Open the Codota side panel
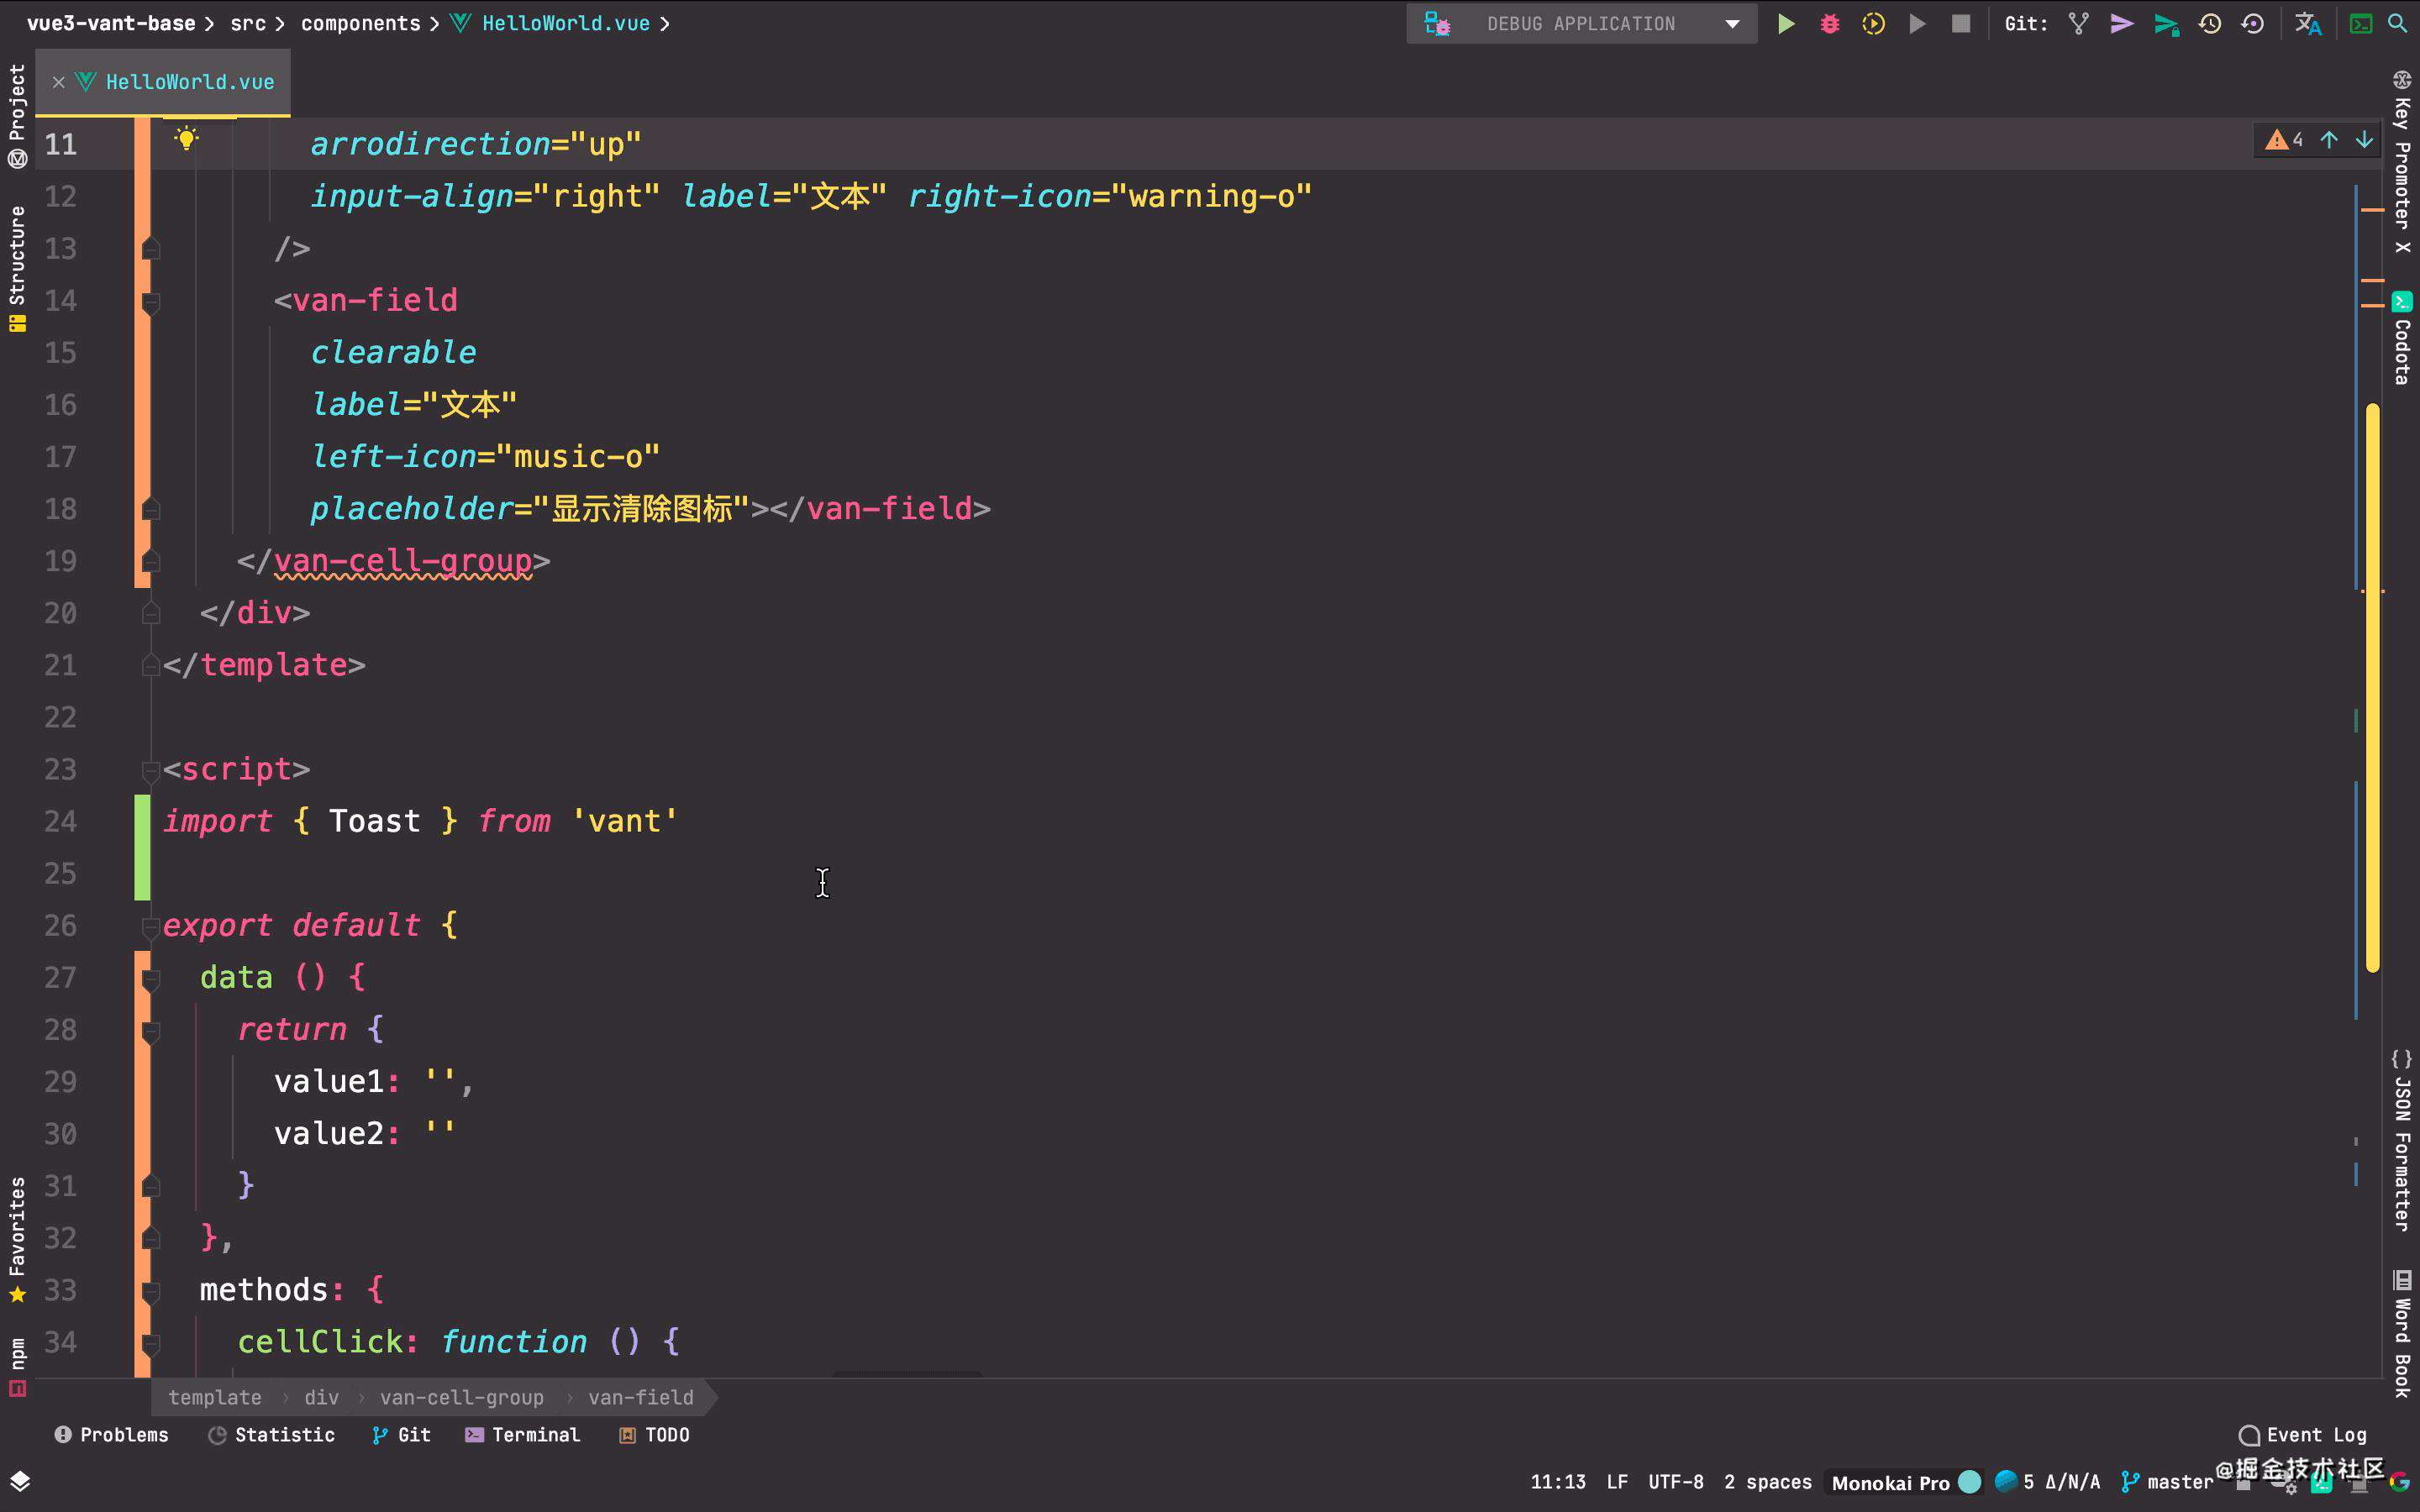2420x1512 pixels. click(x=2402, y=339)
